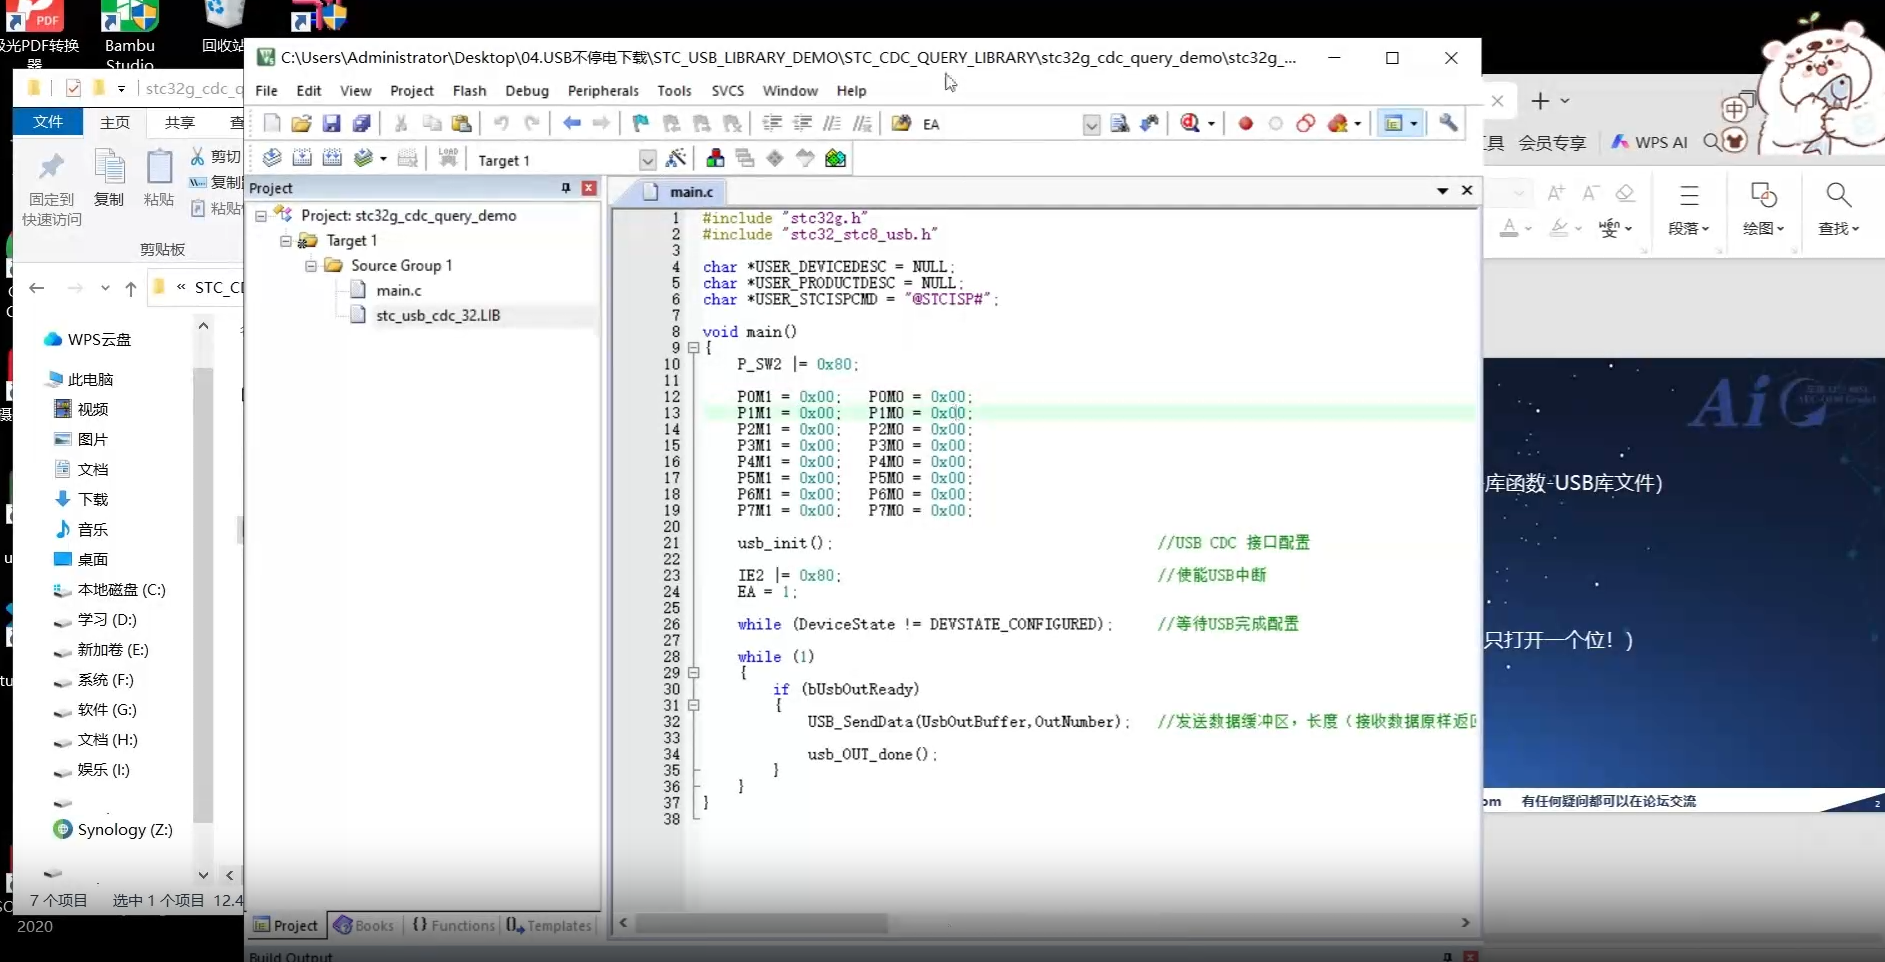The width and height of the screenshot is (1885, 962).
Task: Click 会员专享 in WPS
Action: [x=1552, y=142]
